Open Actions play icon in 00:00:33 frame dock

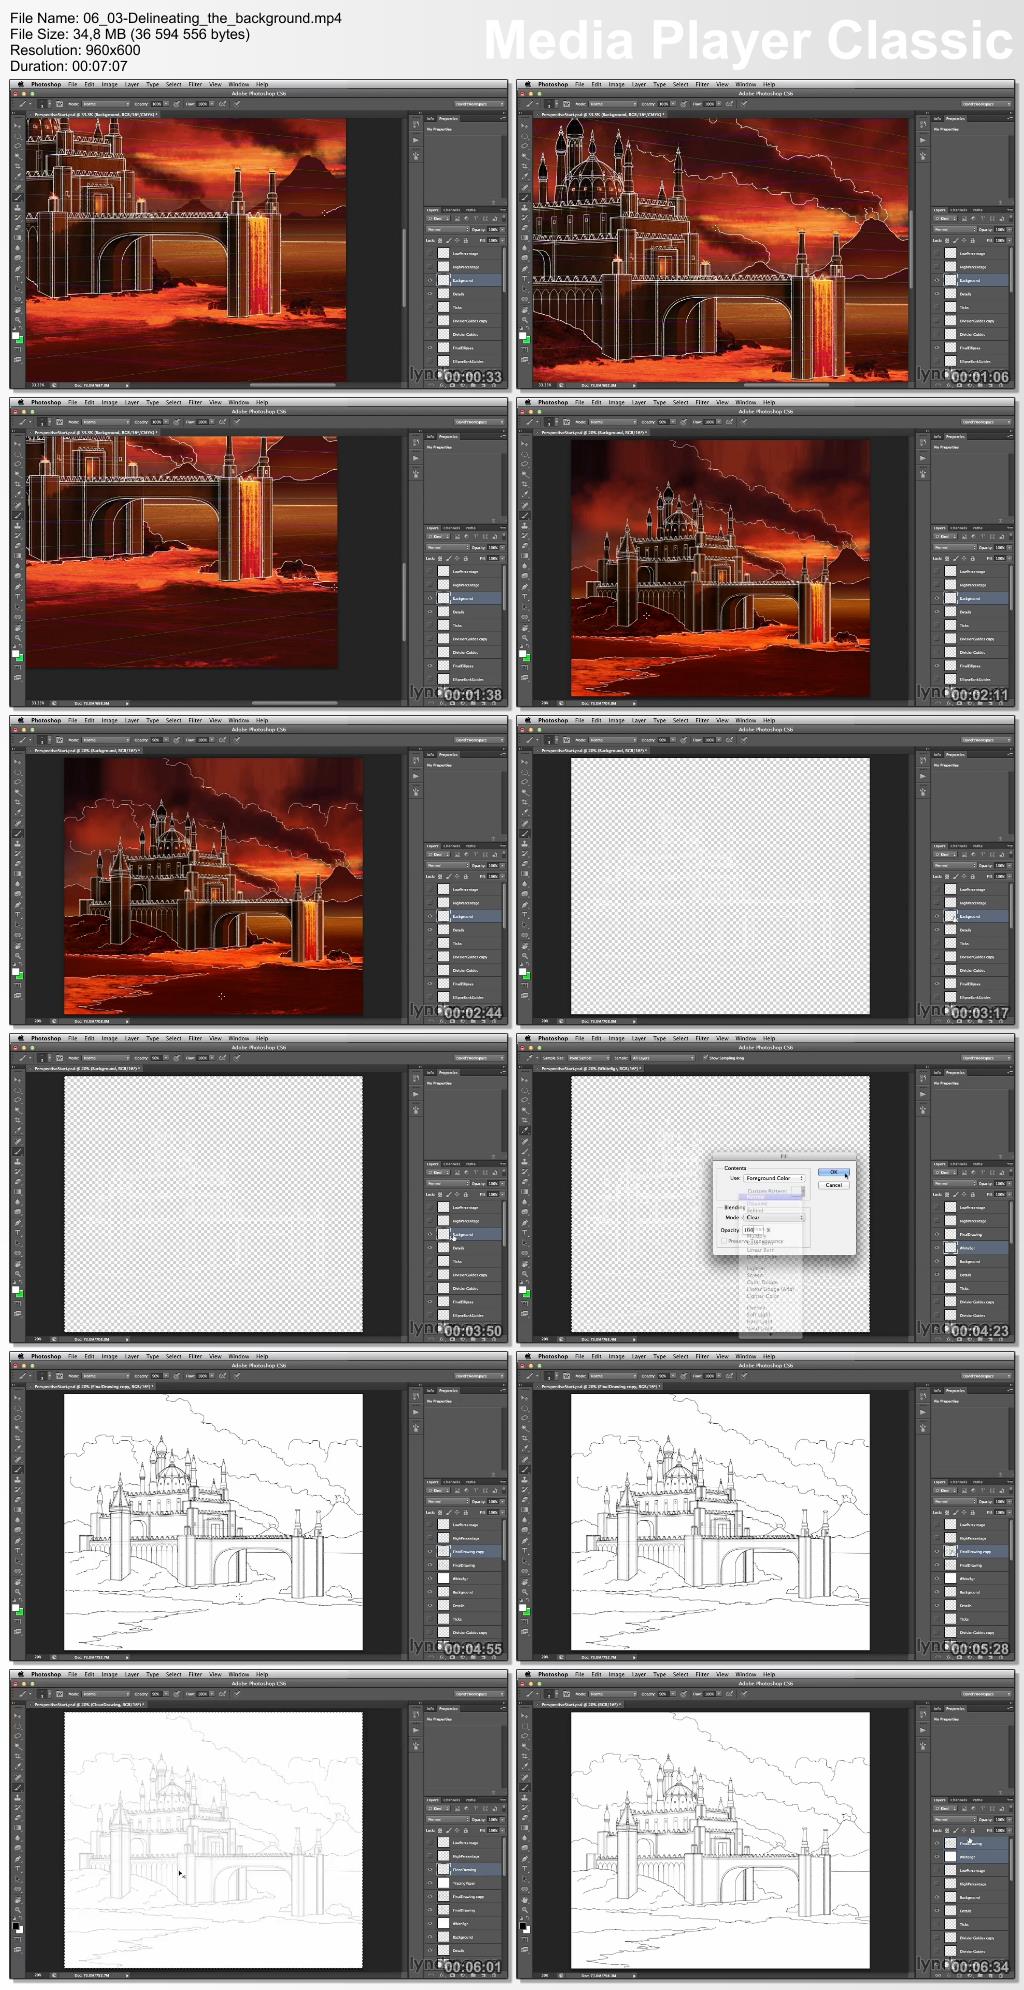pyautogui.click(x=416, y=140)
